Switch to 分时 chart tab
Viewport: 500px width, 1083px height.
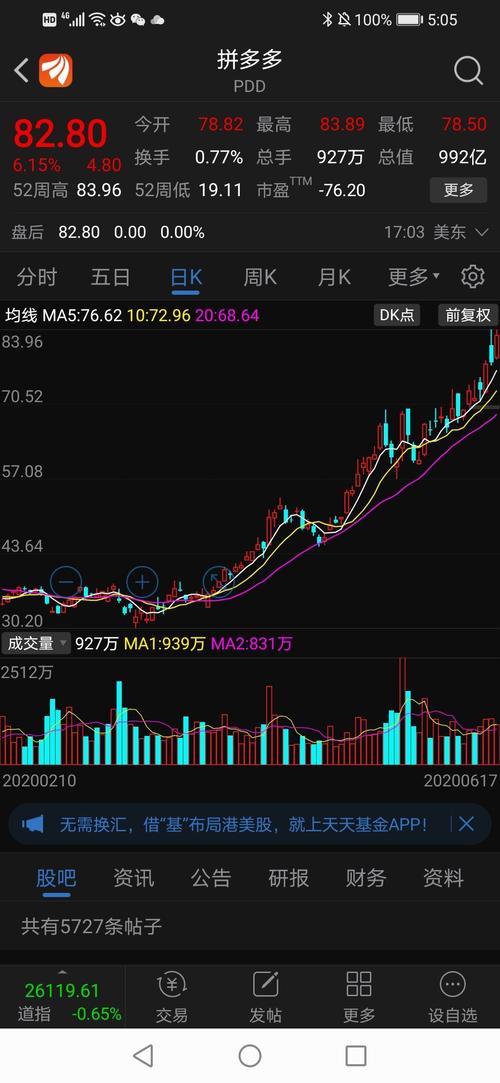(x=37, y=277)
